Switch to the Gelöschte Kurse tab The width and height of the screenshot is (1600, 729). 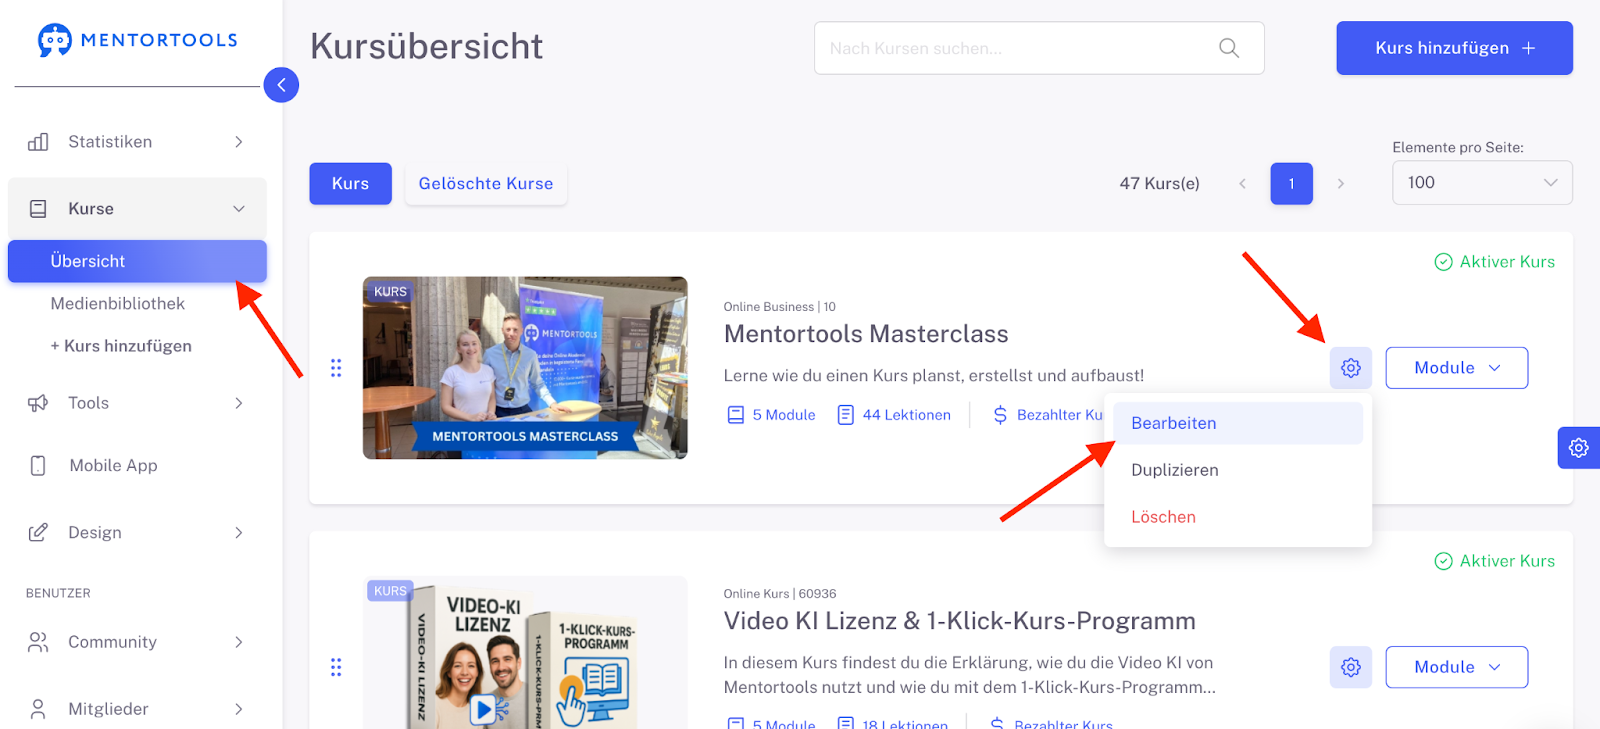tap(486, 184)
